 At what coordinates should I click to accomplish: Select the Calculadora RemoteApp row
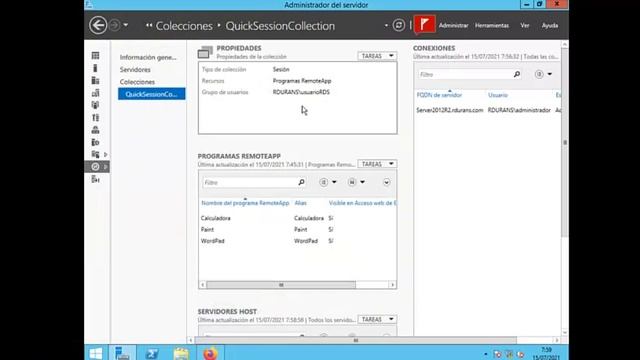pyautogui.click(x=297, y=218)
